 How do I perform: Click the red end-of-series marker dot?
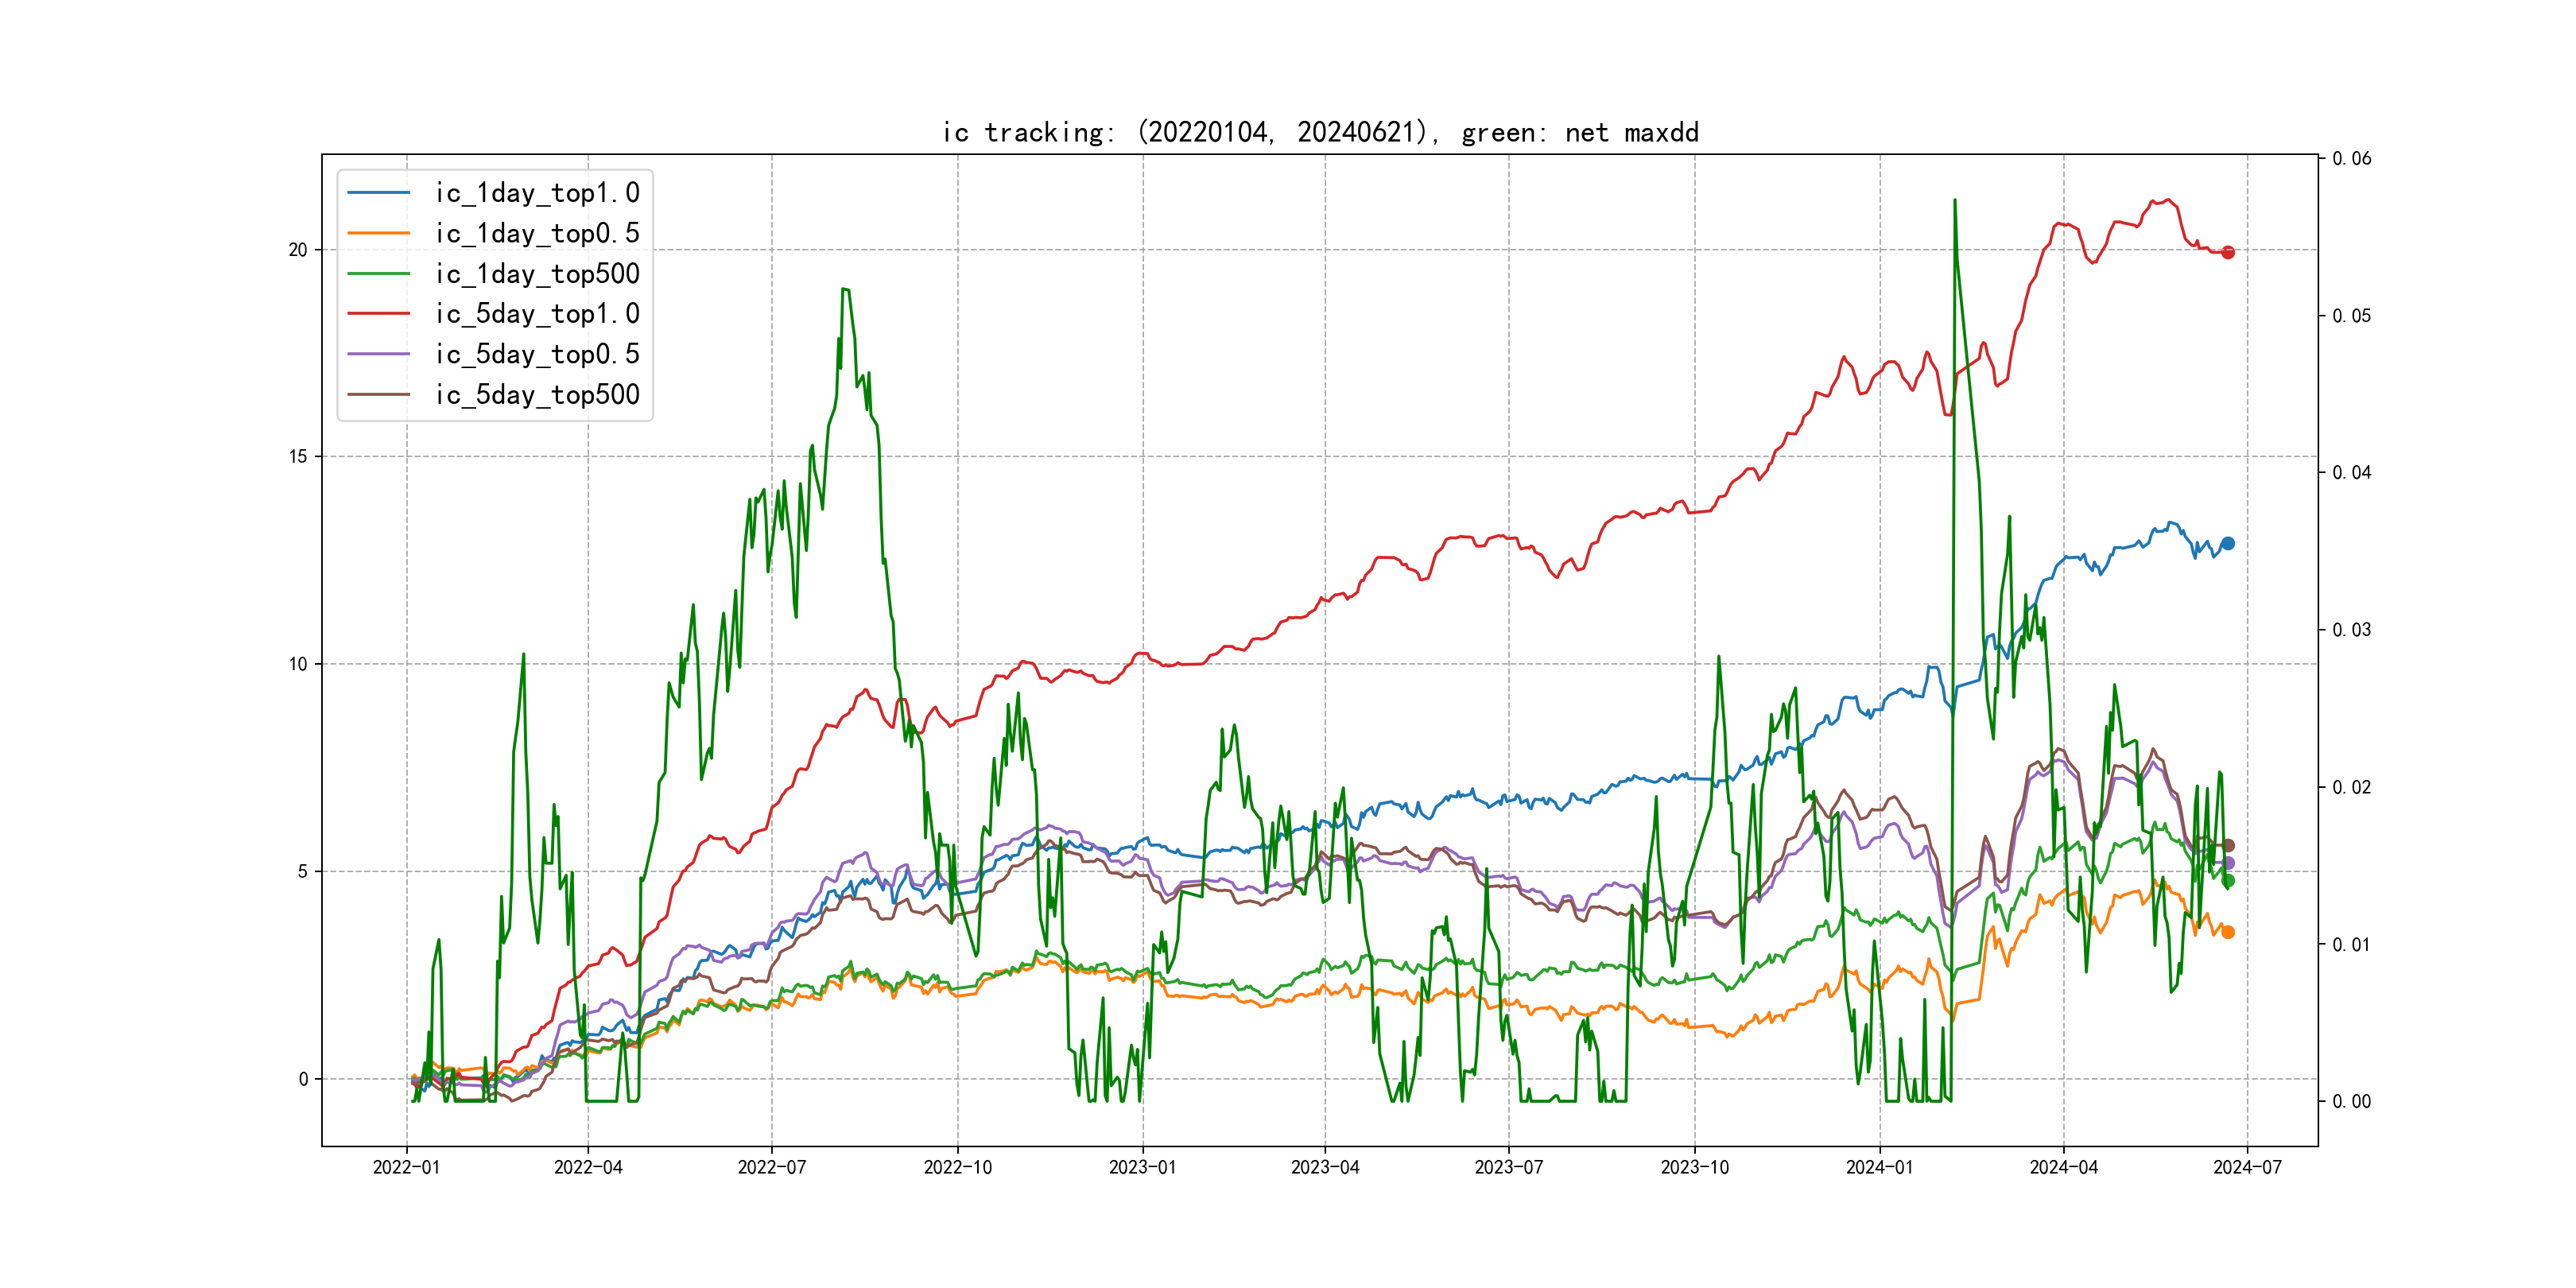tap(2228, 252)
